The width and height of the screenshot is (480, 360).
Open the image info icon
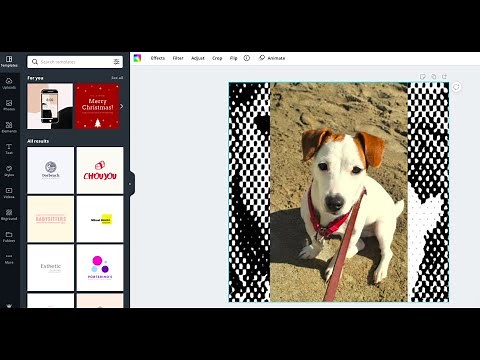coord(247,58)
